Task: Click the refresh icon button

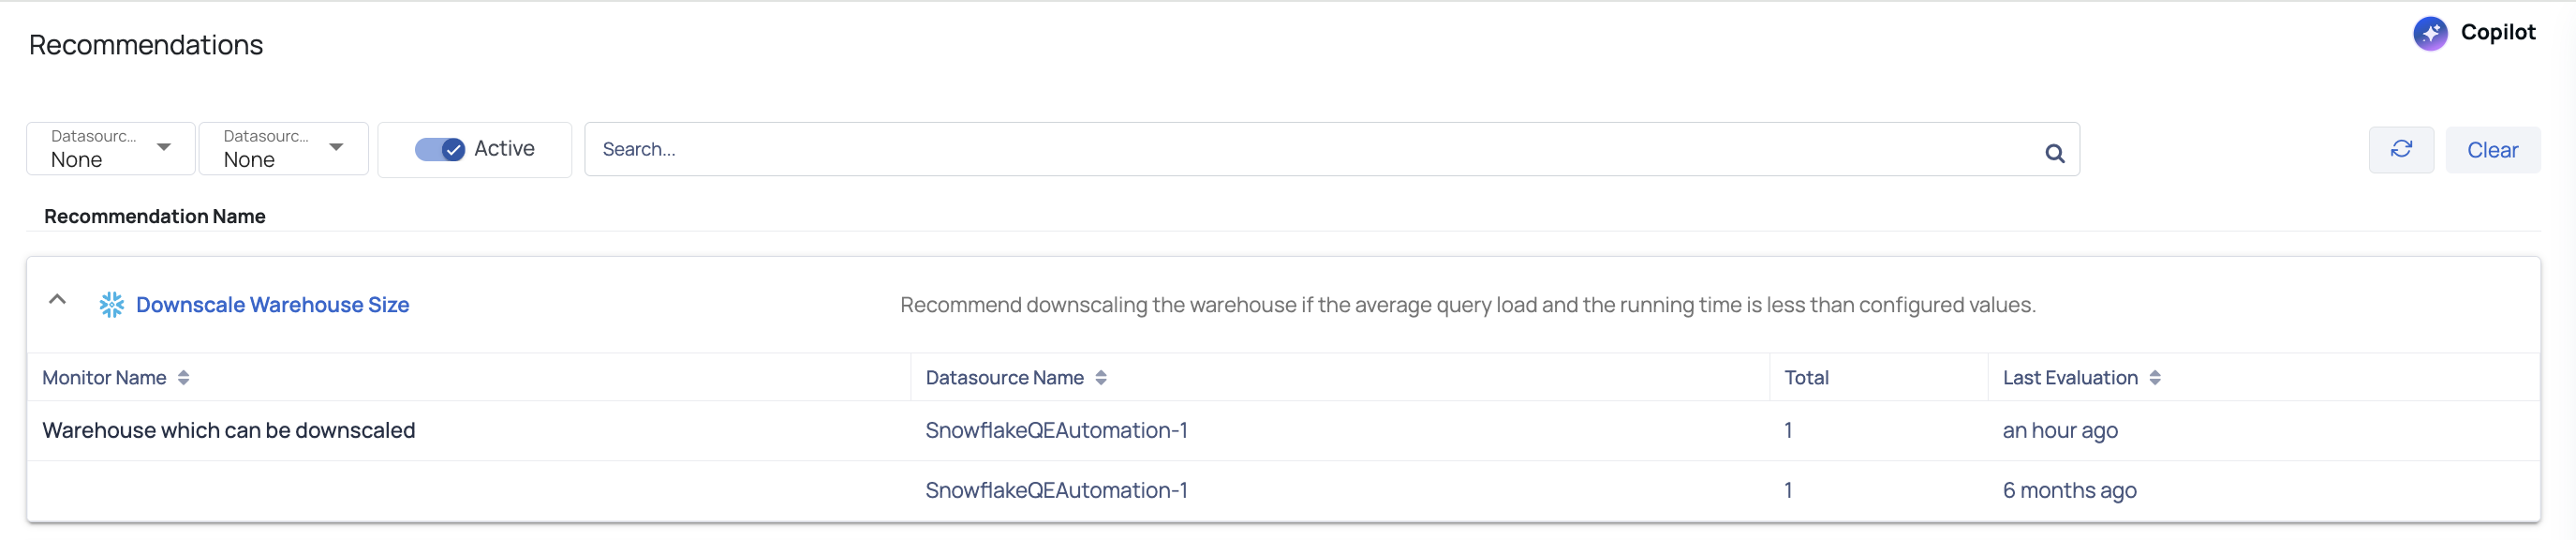Action: [2401, 149]
